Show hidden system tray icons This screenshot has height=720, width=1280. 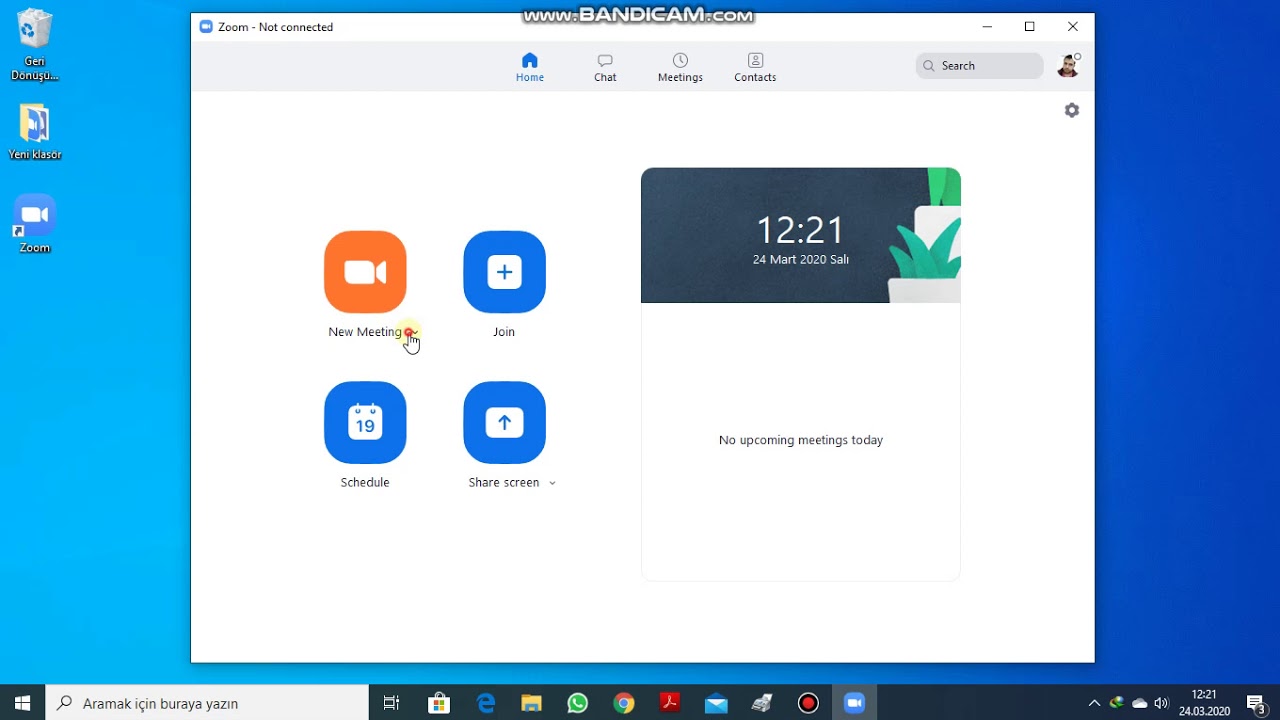(x=1094, y=703)
